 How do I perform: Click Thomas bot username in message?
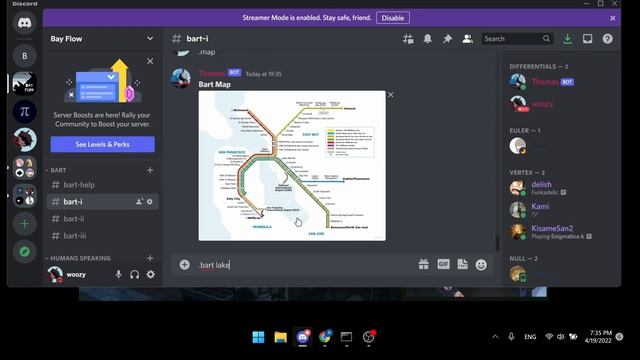(212, 73)
